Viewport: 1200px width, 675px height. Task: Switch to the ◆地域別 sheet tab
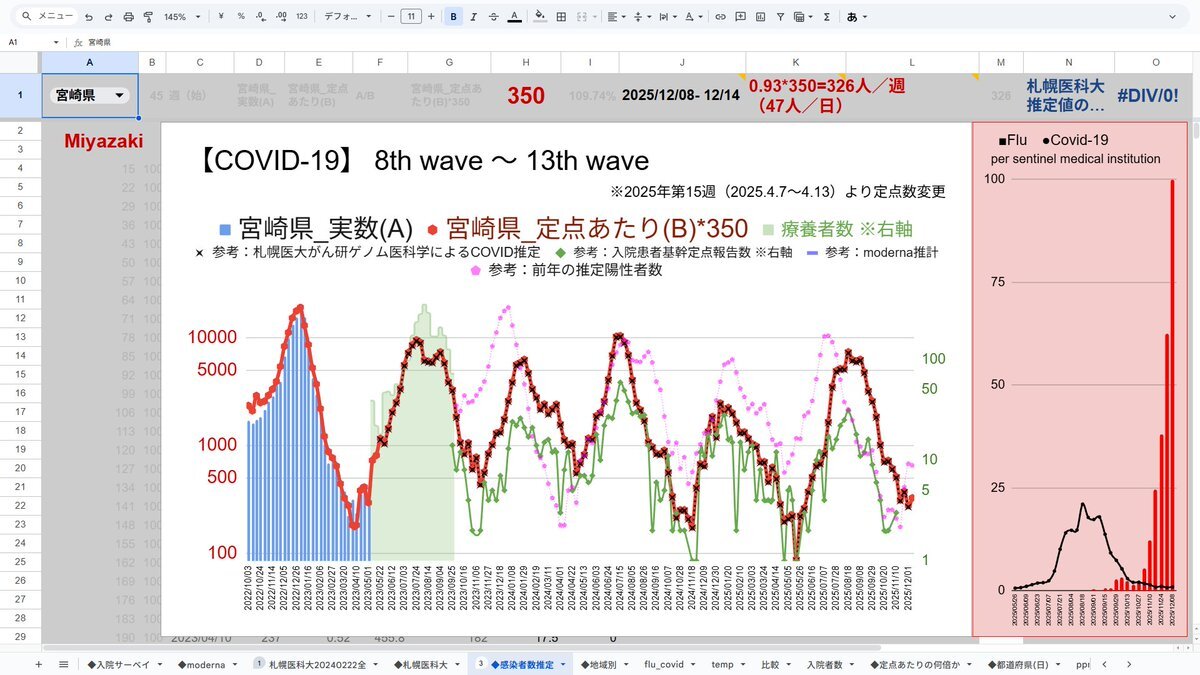pos(607,664)
